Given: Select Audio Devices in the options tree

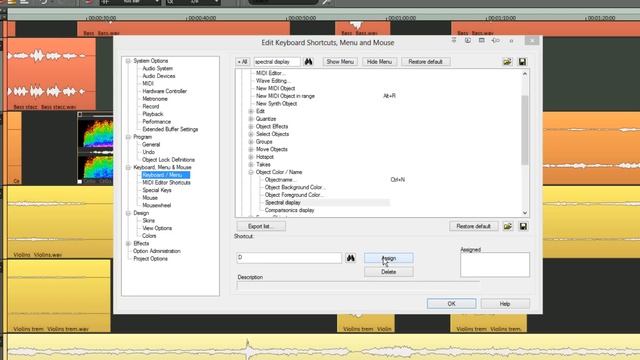Looking at the screenshot, I should click(x=159, y=76).
